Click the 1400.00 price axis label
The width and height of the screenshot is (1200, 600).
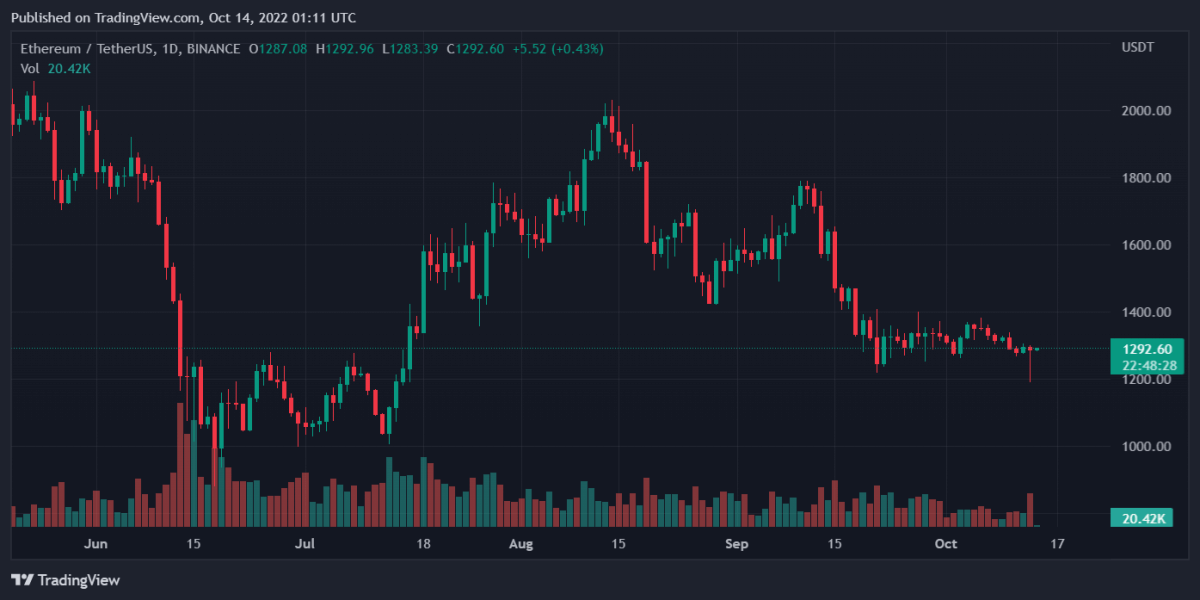[x=1145, y=312]
